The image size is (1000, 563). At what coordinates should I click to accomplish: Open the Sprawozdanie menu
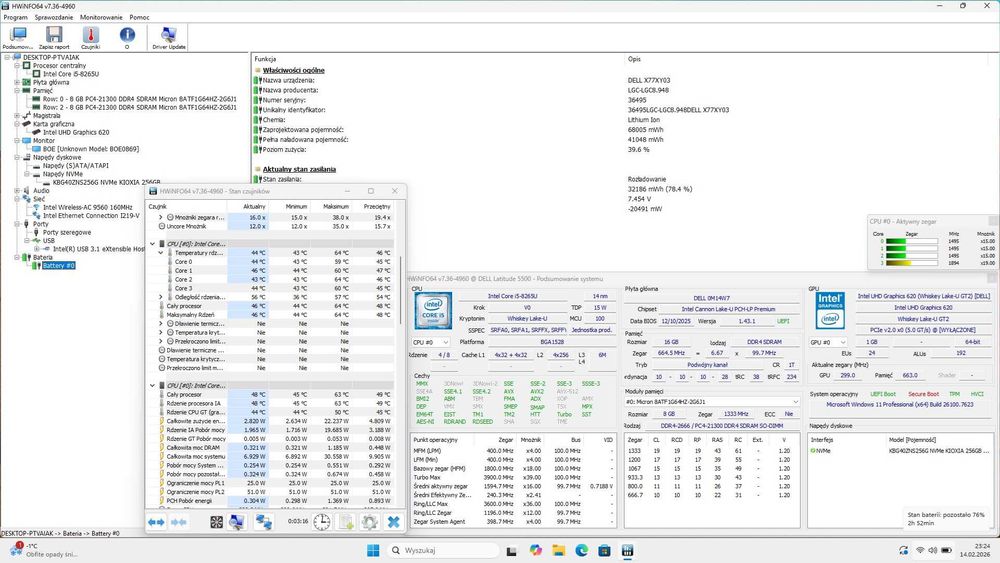coord(54,17)
